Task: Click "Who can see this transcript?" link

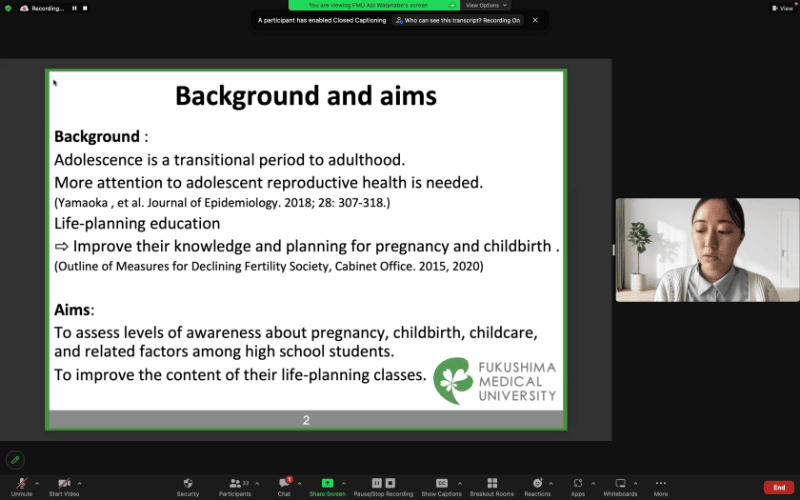Action: 457,20
